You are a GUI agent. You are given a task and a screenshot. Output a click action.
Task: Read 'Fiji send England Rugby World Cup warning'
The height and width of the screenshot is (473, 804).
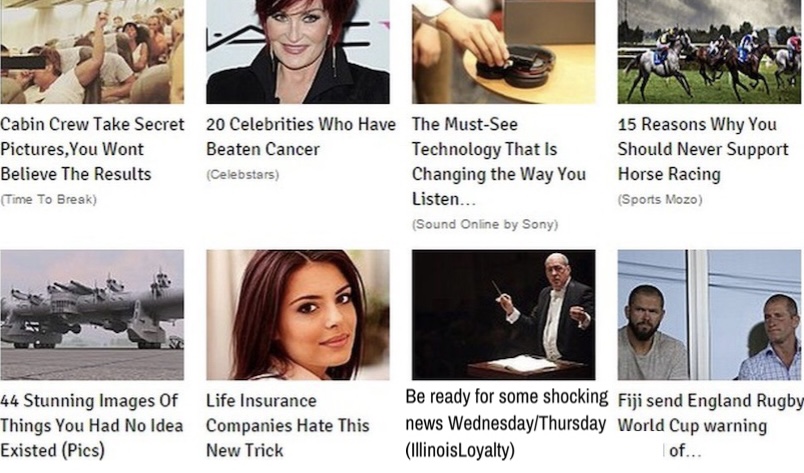coord(711,425)
